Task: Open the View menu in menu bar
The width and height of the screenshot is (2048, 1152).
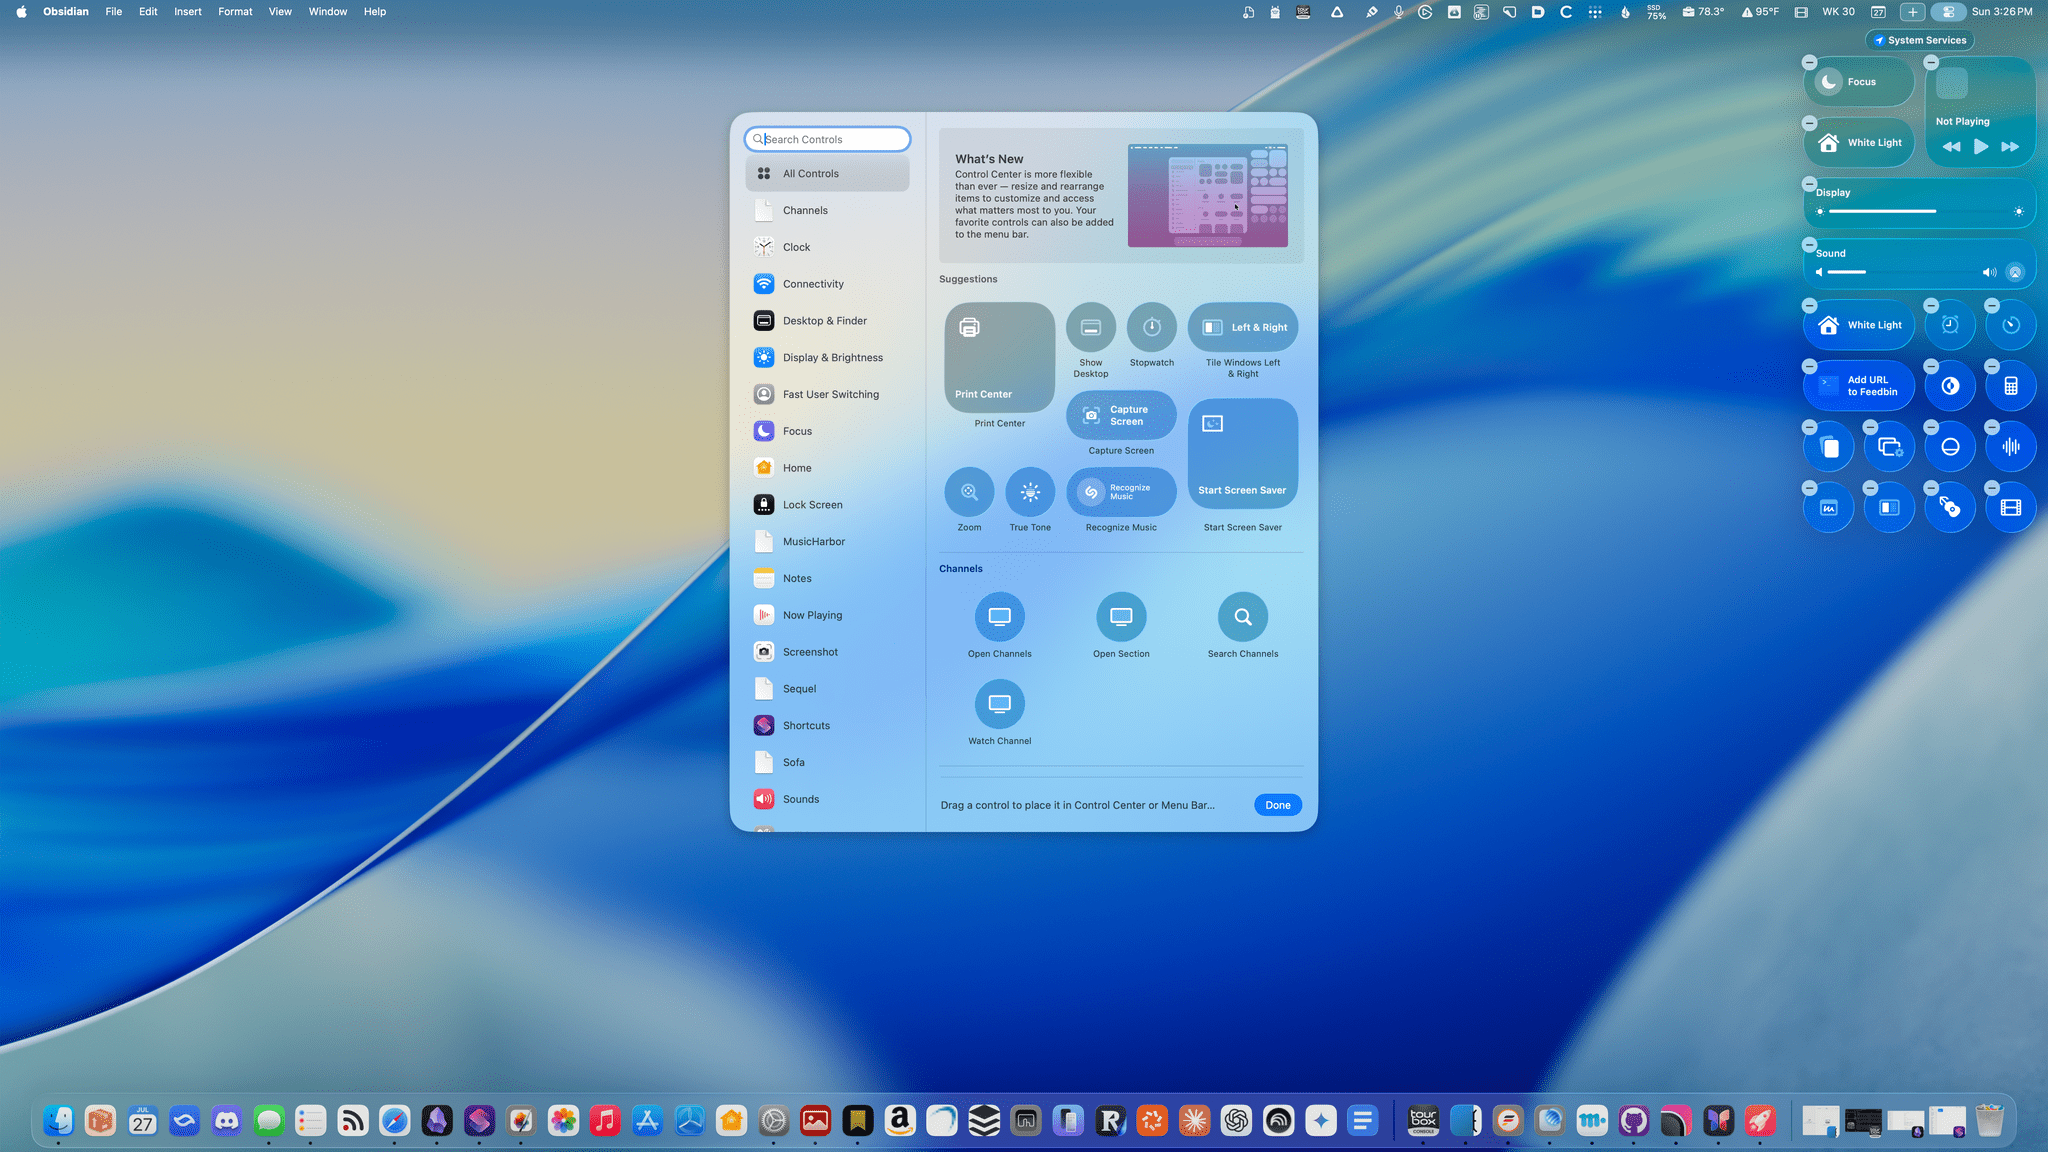Action: tap(280, 12)
